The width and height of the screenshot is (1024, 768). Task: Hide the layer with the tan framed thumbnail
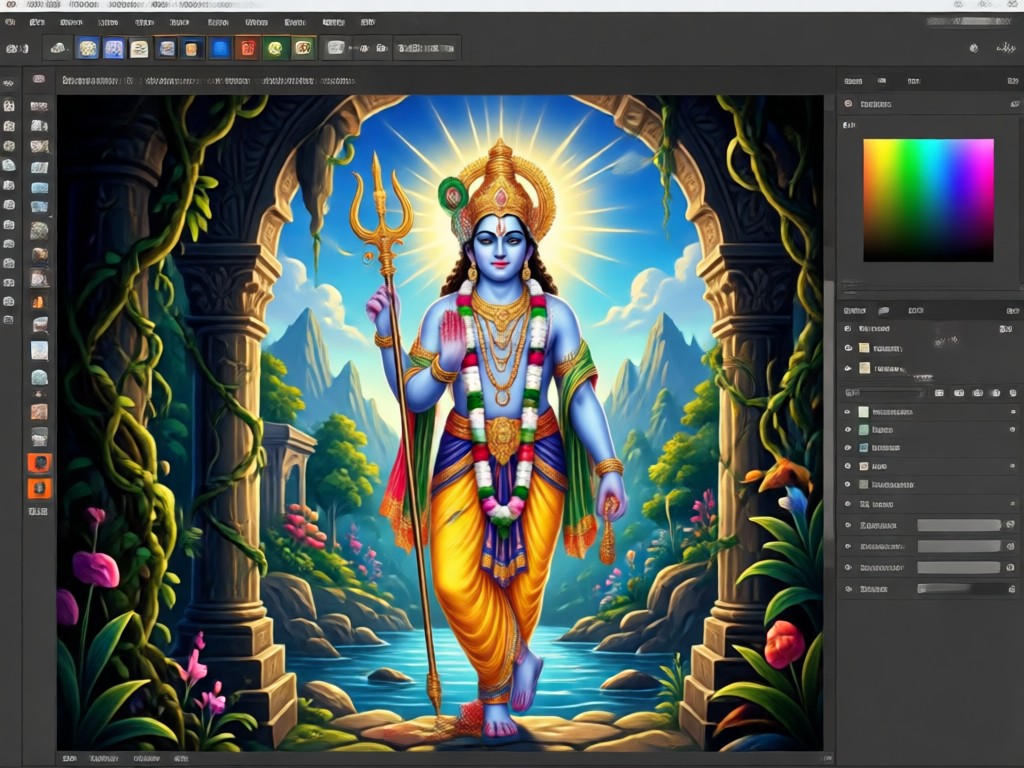(848, 466)
